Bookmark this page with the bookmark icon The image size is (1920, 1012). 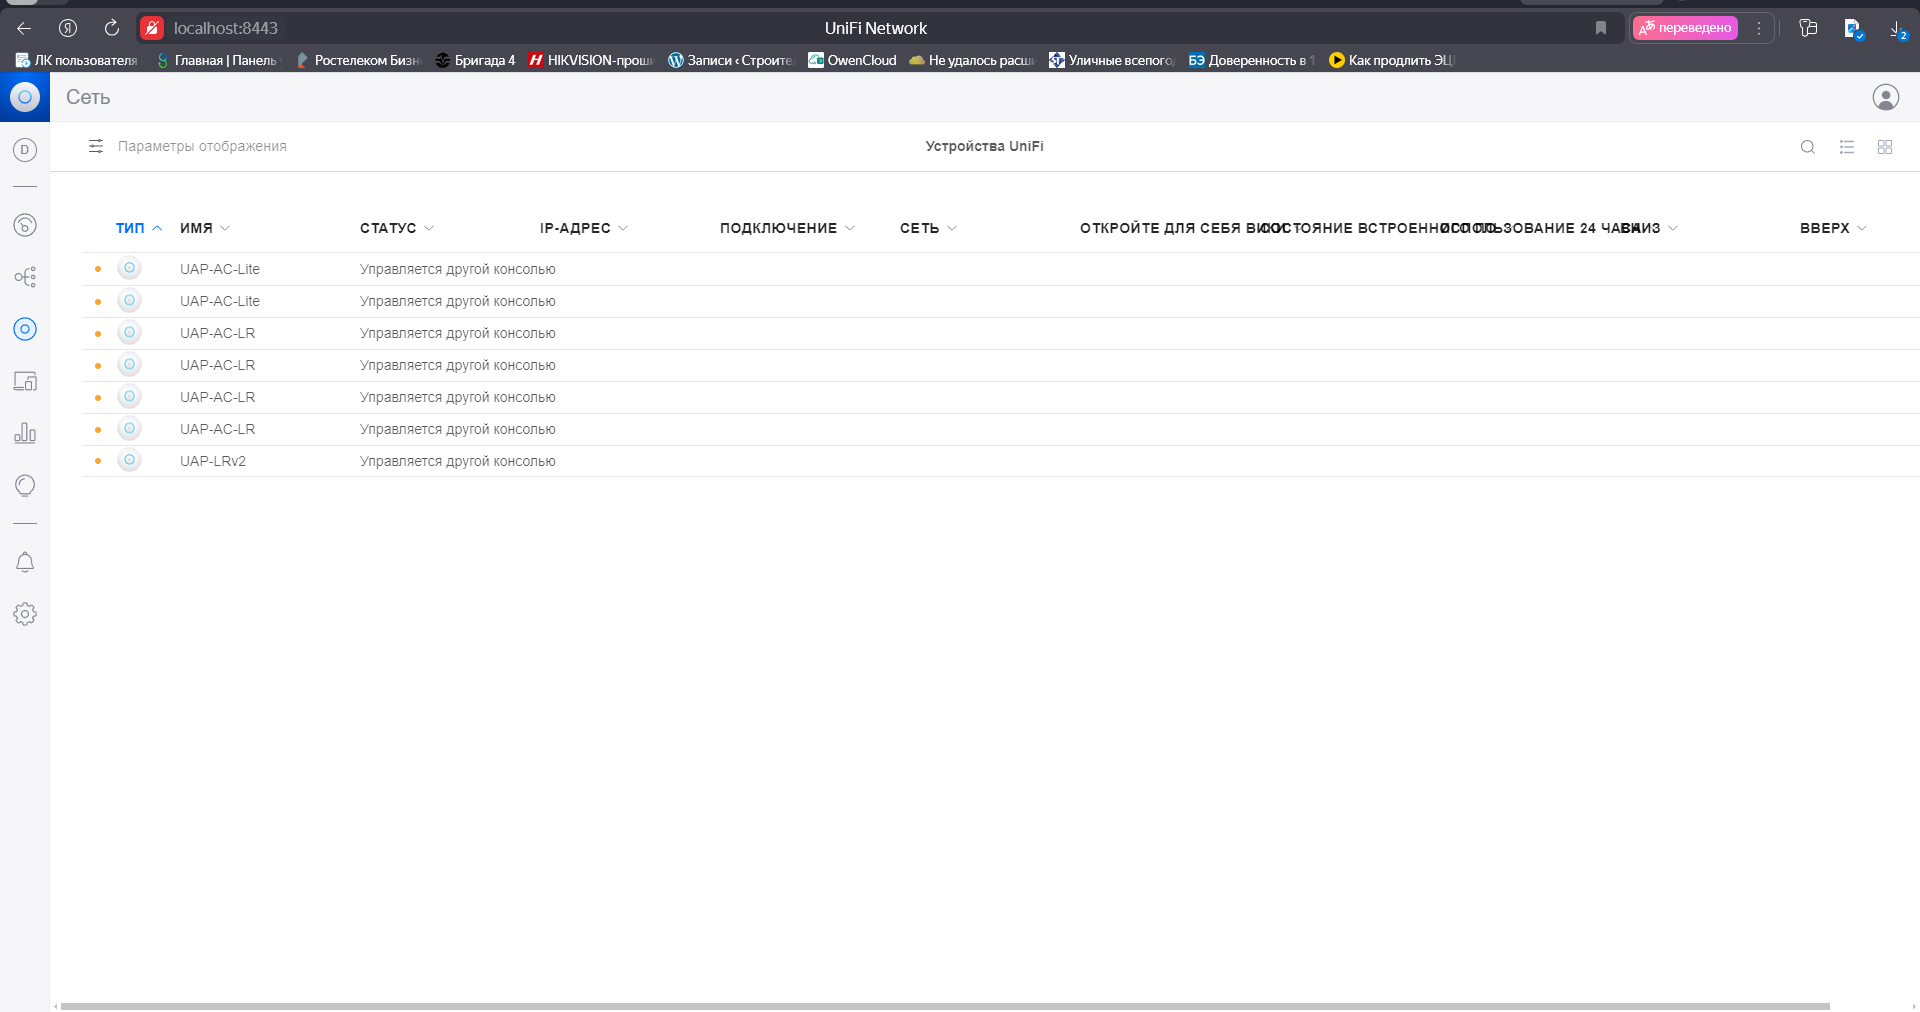(x=1601, y=28)
